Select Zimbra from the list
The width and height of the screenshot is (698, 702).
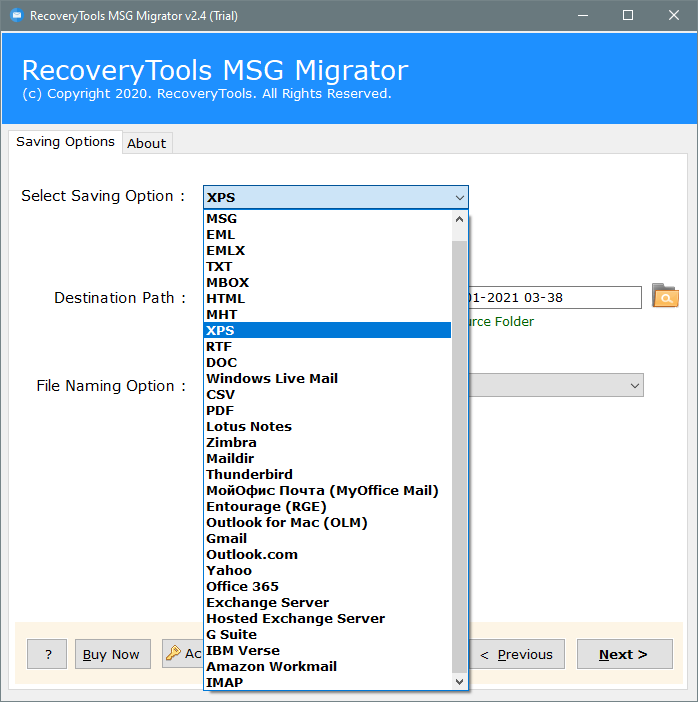click(327, 443)
